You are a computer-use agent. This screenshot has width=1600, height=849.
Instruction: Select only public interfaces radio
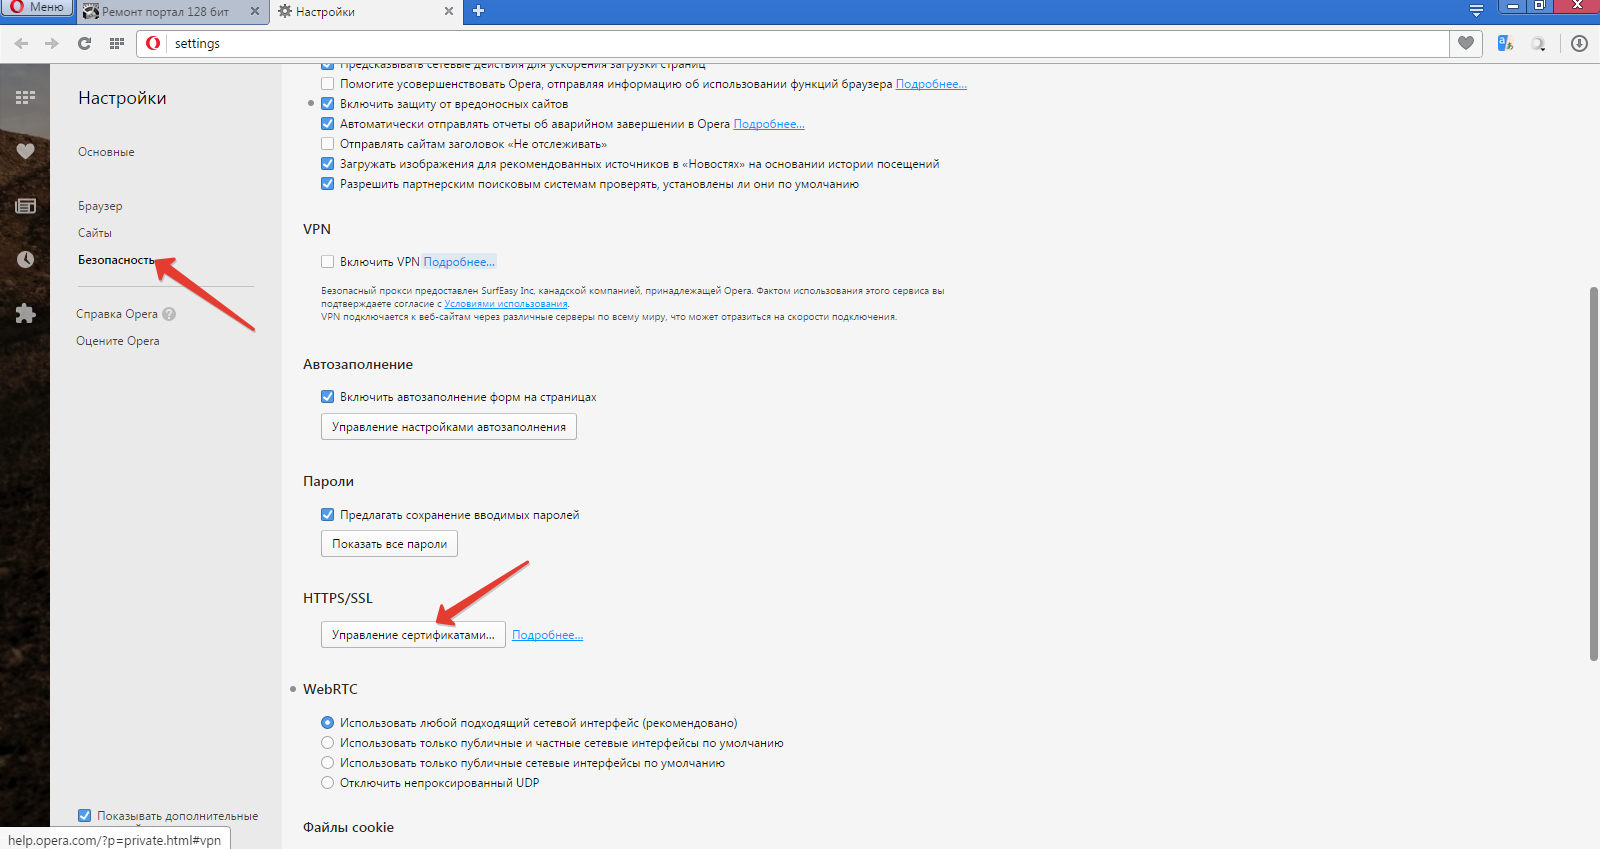point(327,763)
